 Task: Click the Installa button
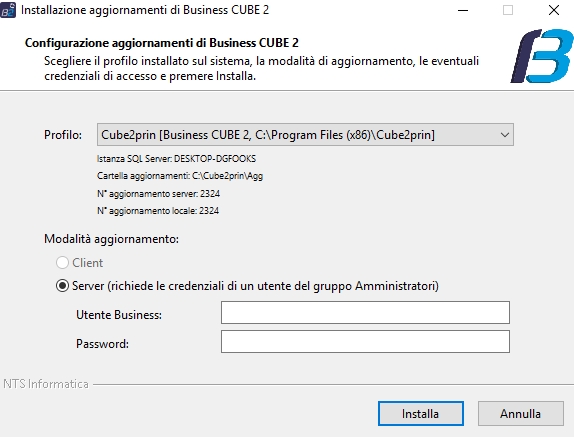pyautogui.click(x=421, y=414)
